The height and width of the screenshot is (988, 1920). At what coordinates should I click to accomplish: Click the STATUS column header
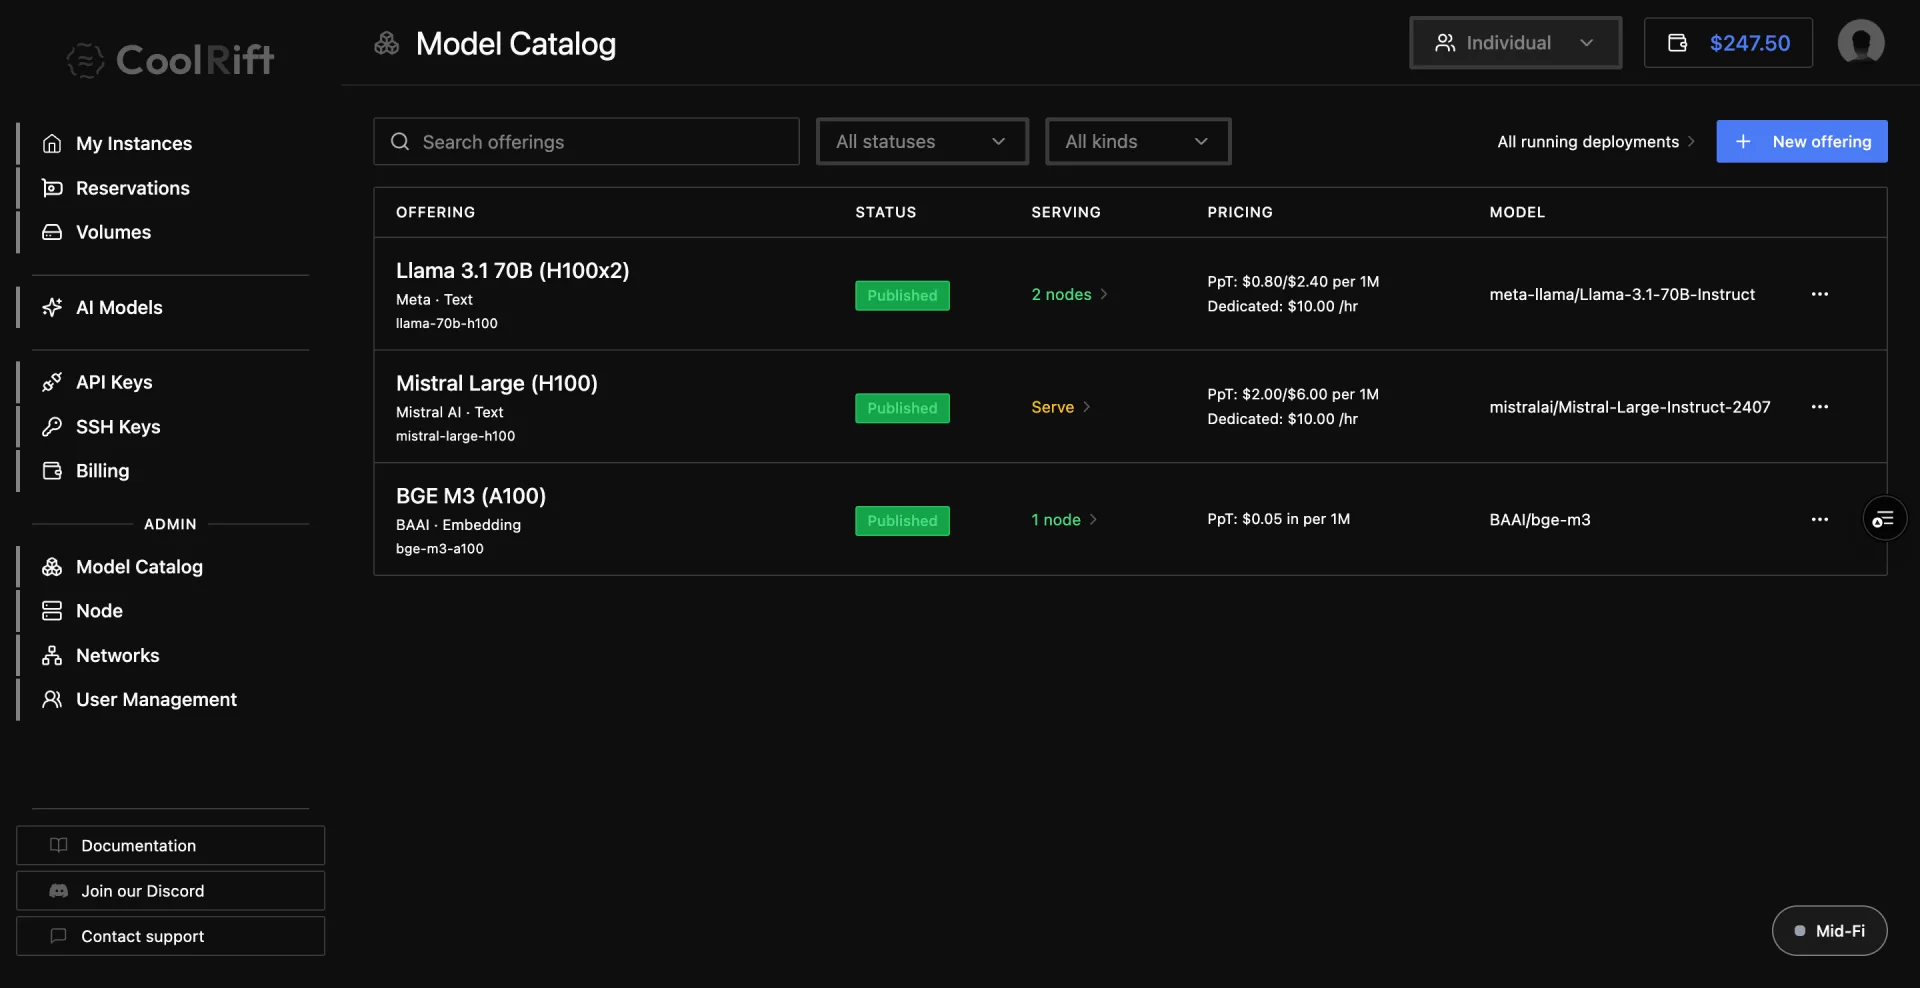pyautogui.click(x=886, y=212)
